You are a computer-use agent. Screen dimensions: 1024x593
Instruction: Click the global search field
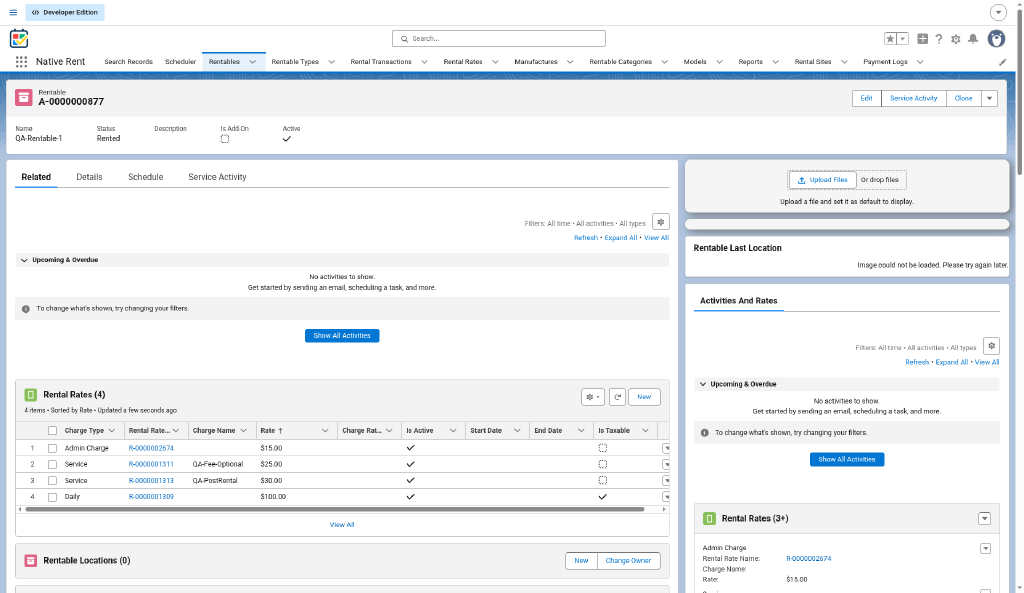tap(499, 39)
